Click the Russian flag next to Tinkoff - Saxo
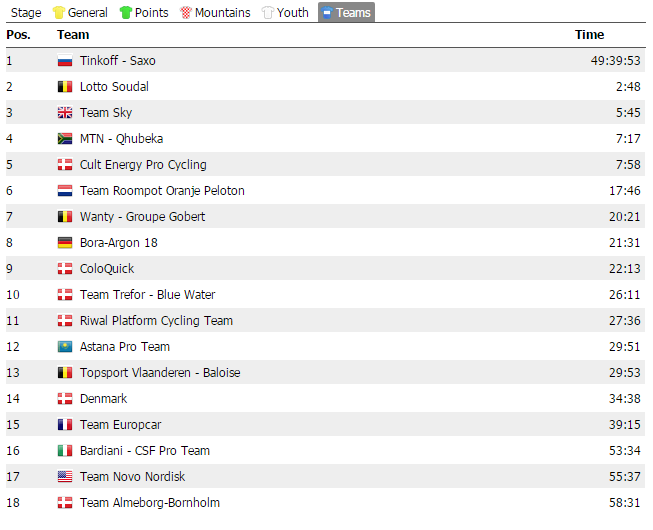Screen dimensions: 653x530 pyautogui.click(x=65, y=61)
